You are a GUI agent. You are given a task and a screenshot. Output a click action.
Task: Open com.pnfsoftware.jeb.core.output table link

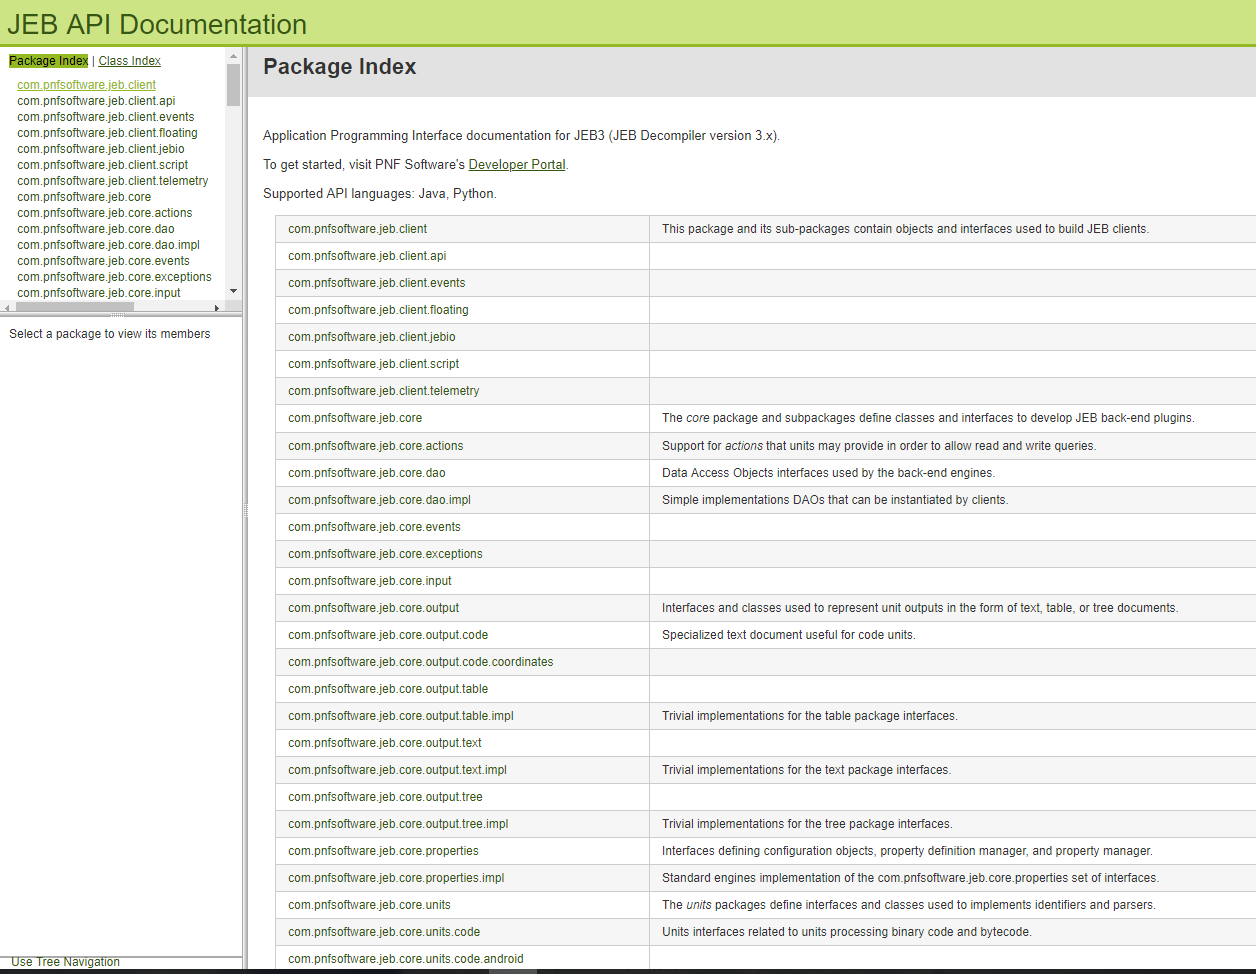(374, 608)
